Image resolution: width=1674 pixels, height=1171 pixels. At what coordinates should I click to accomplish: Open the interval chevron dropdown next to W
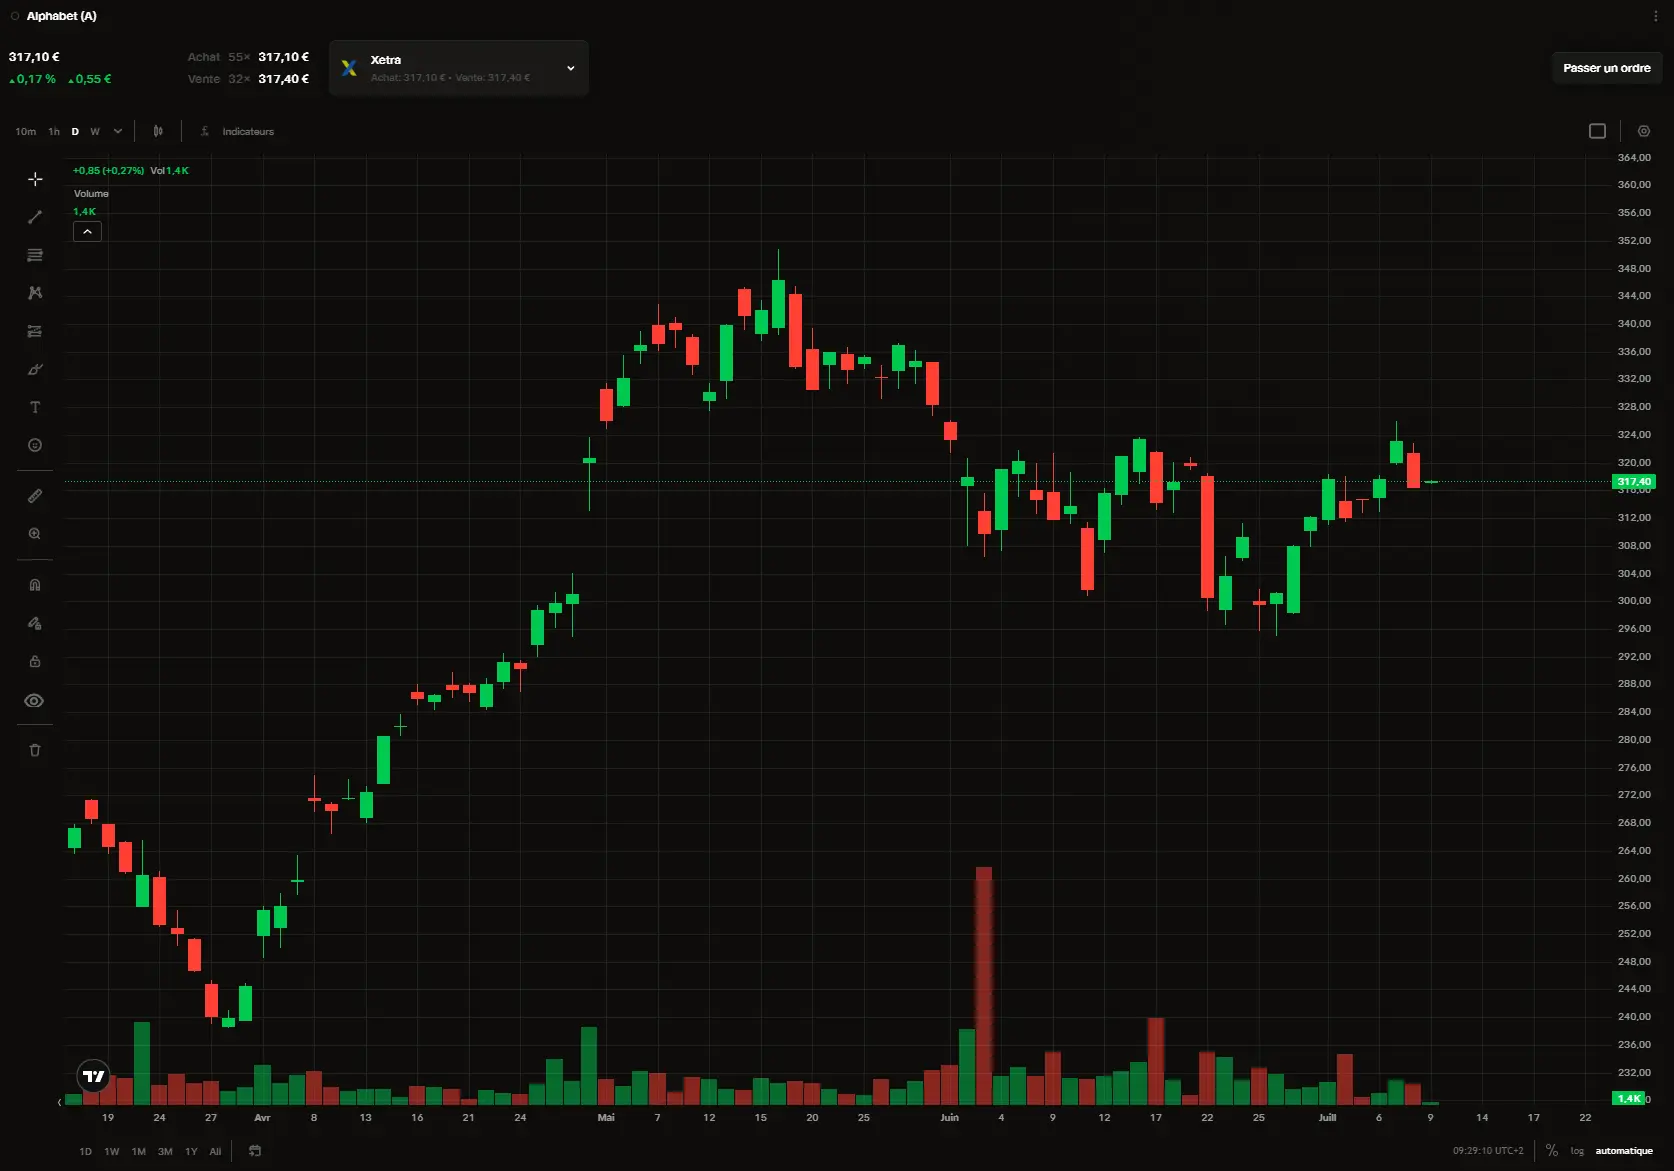pos(118,131)
